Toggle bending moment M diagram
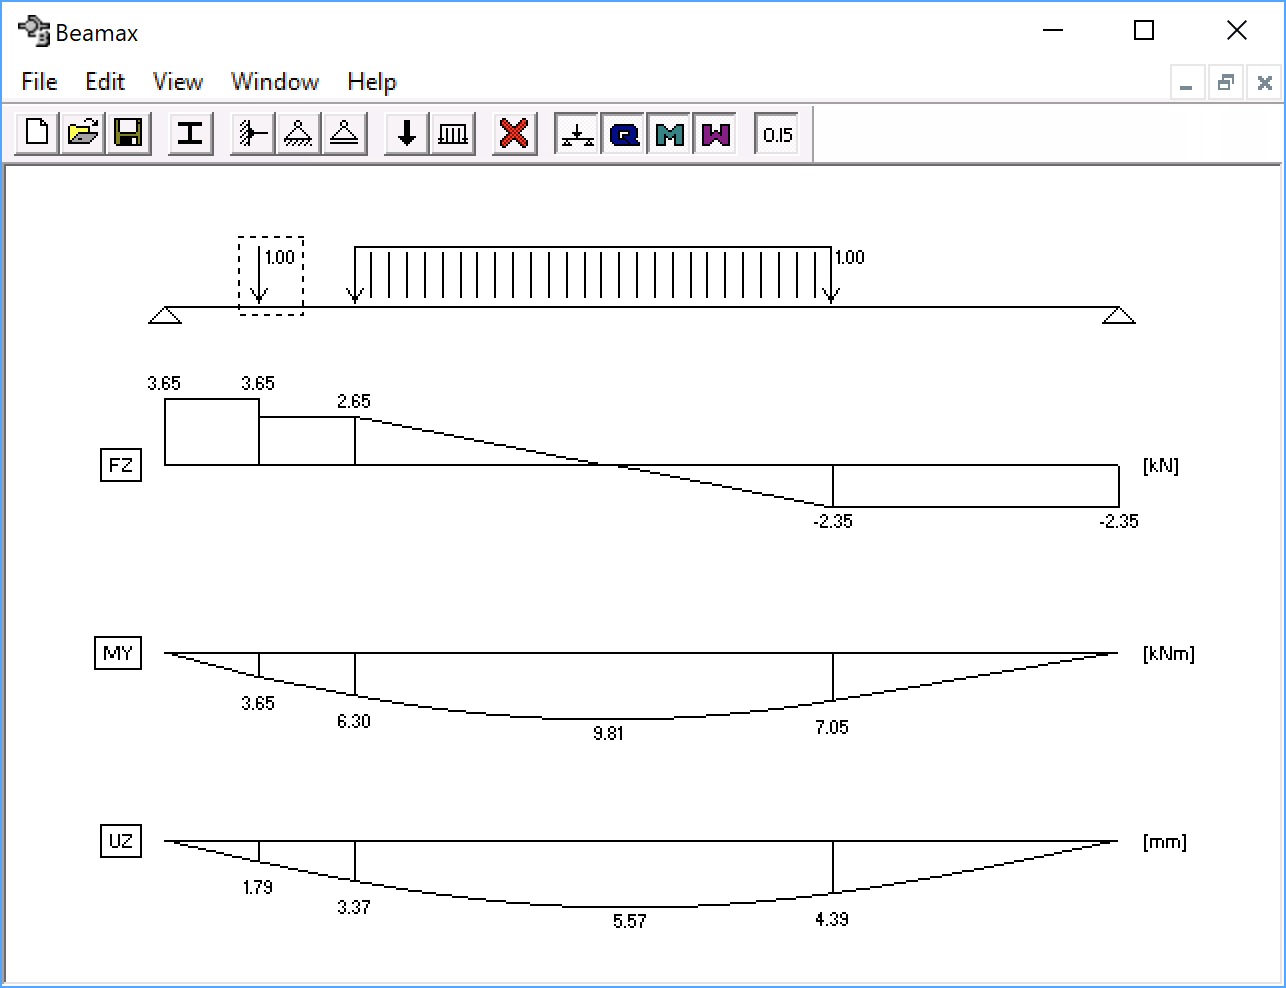This screenshot has width=1286, height=988. click(x=670, y=133)
